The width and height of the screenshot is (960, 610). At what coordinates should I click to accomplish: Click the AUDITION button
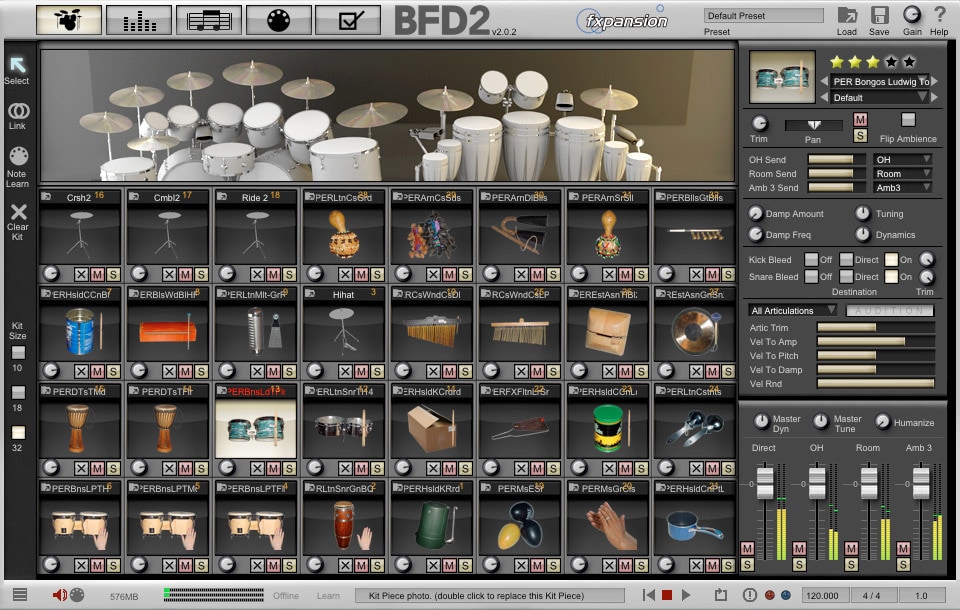(890, 311)
